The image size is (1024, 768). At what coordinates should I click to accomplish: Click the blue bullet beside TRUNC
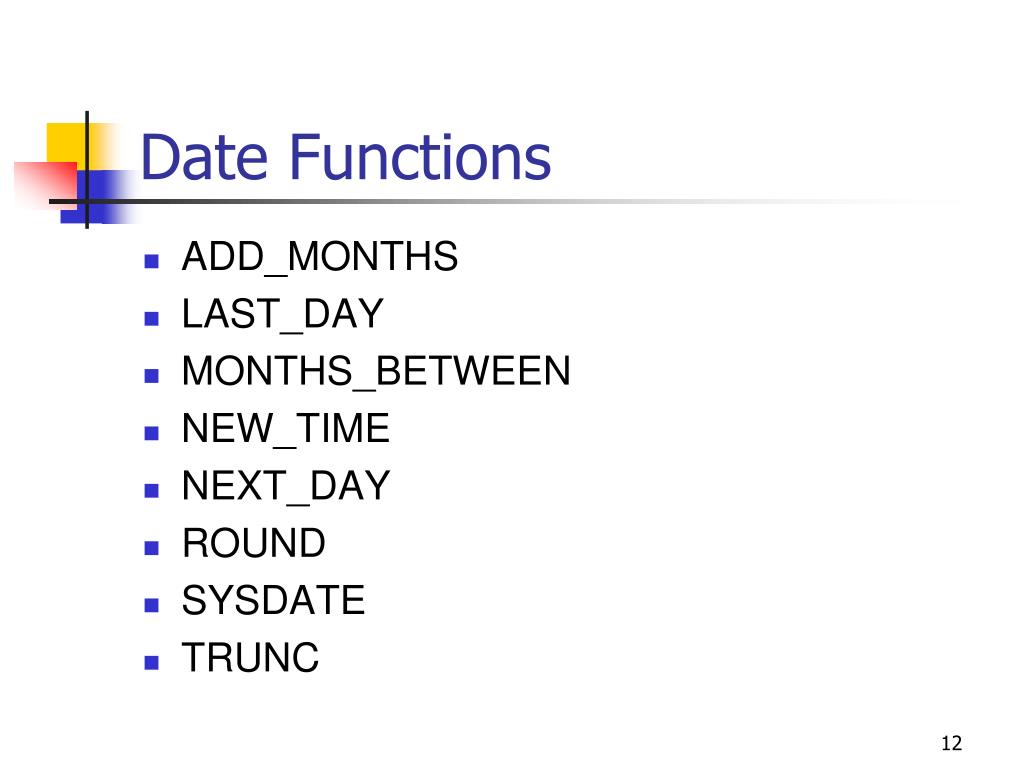click(x=152, y=663)
